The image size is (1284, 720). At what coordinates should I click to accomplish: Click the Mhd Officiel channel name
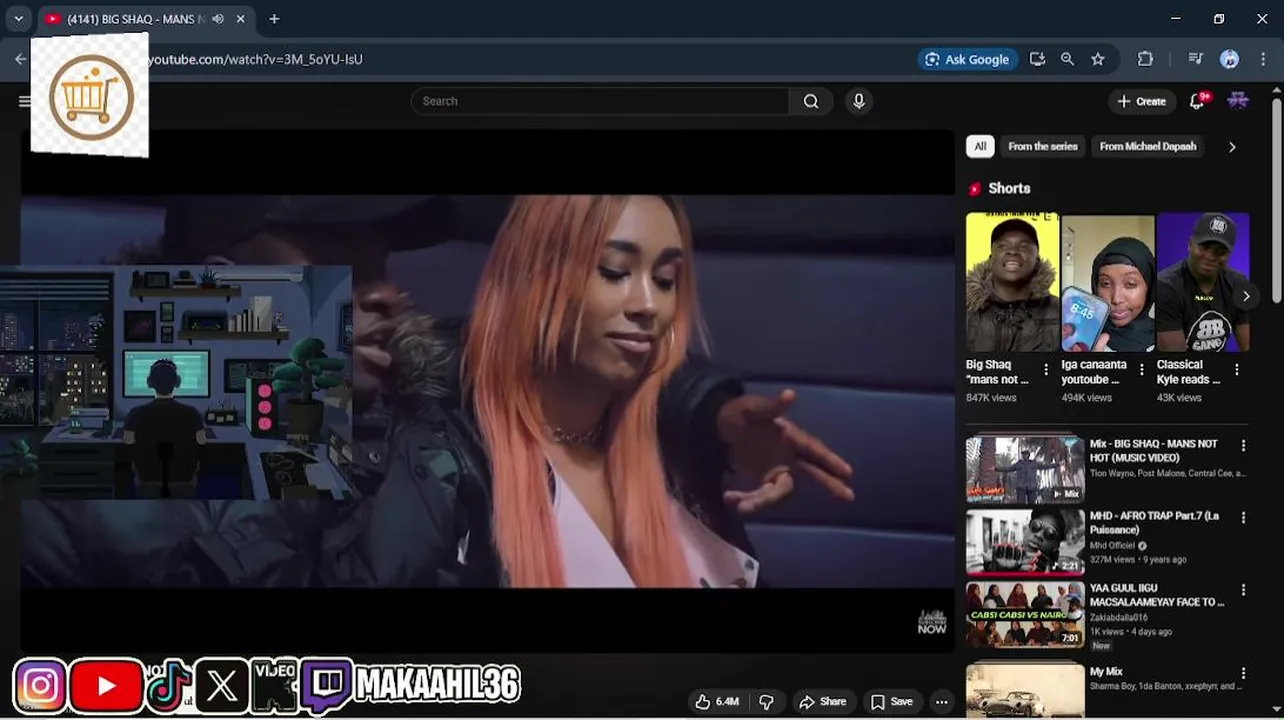[1112, 546]
